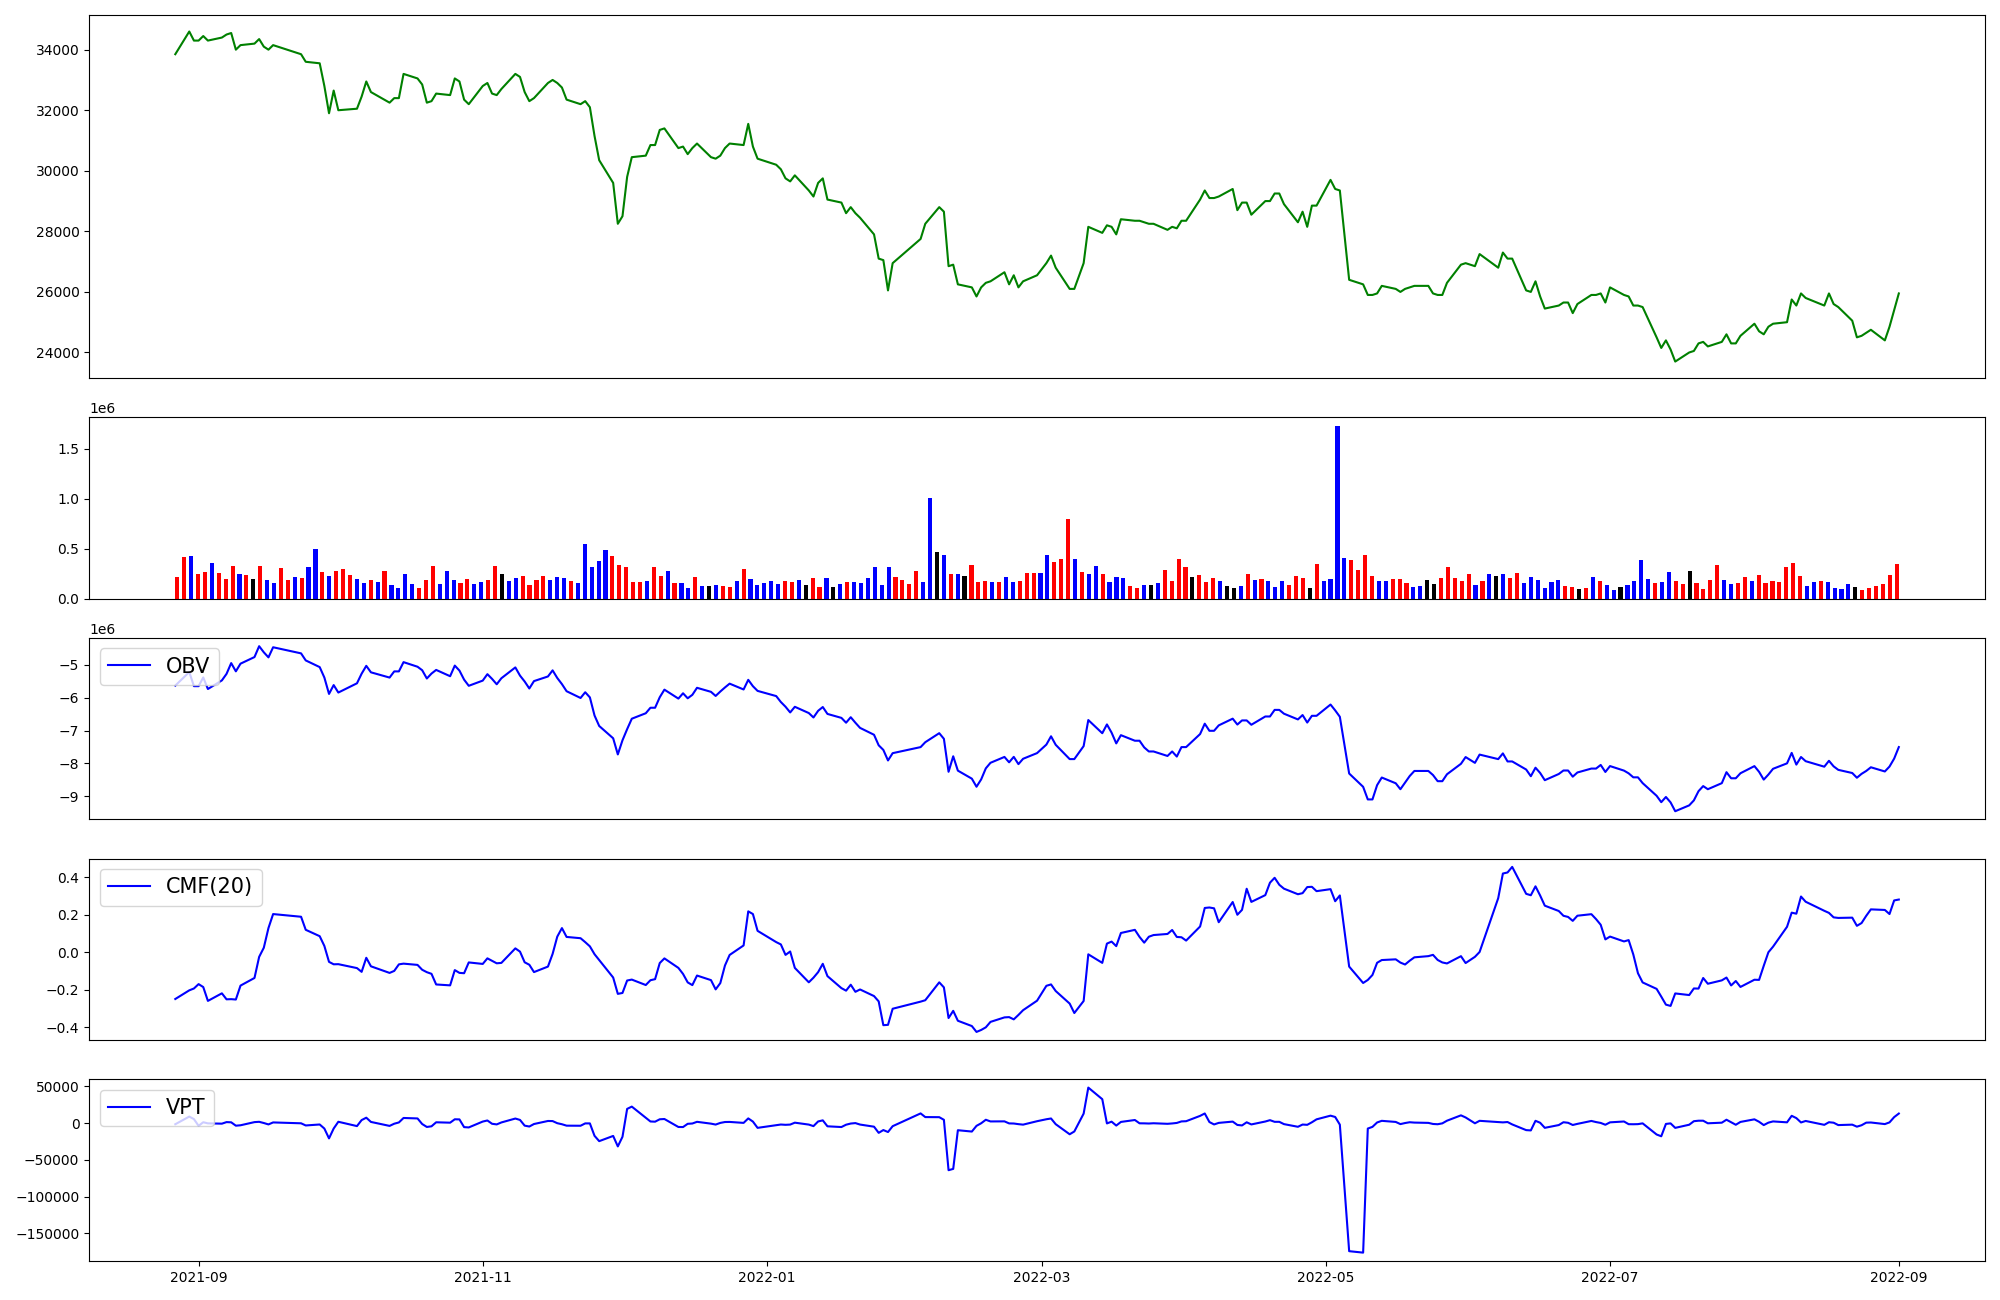2000x1300 pixels.
Task: Click the 2021-11 x-axis date label
Action: pos(483,1277)
